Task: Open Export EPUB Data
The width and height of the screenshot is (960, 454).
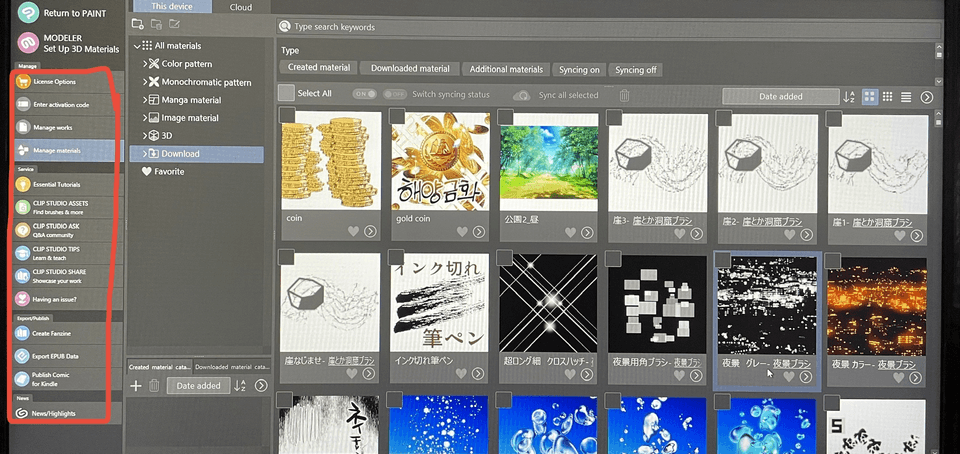Action: 67,355
